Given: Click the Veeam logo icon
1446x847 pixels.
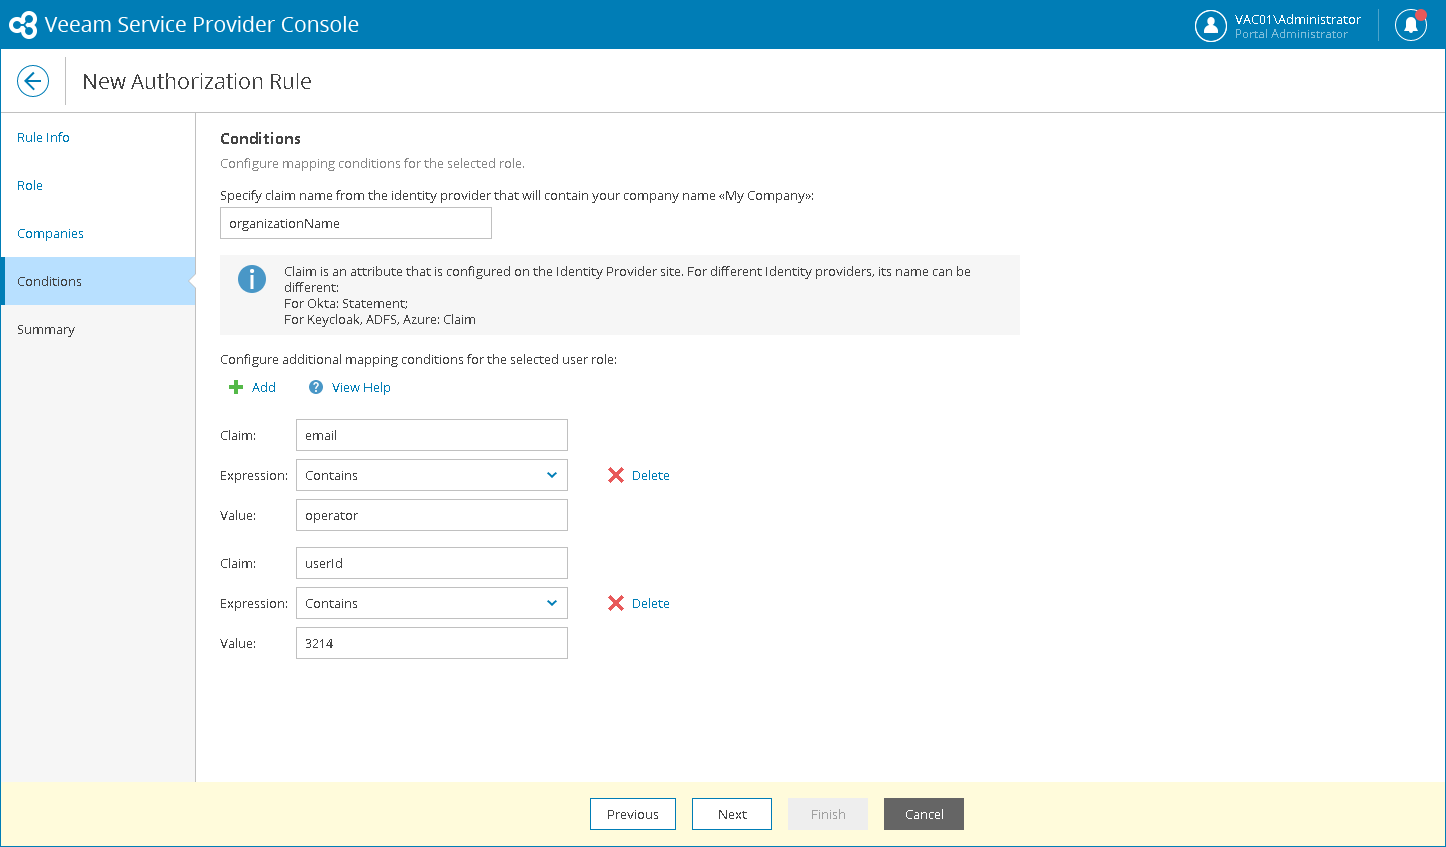Looking at the screenshot, I should (x=22, y=25).
